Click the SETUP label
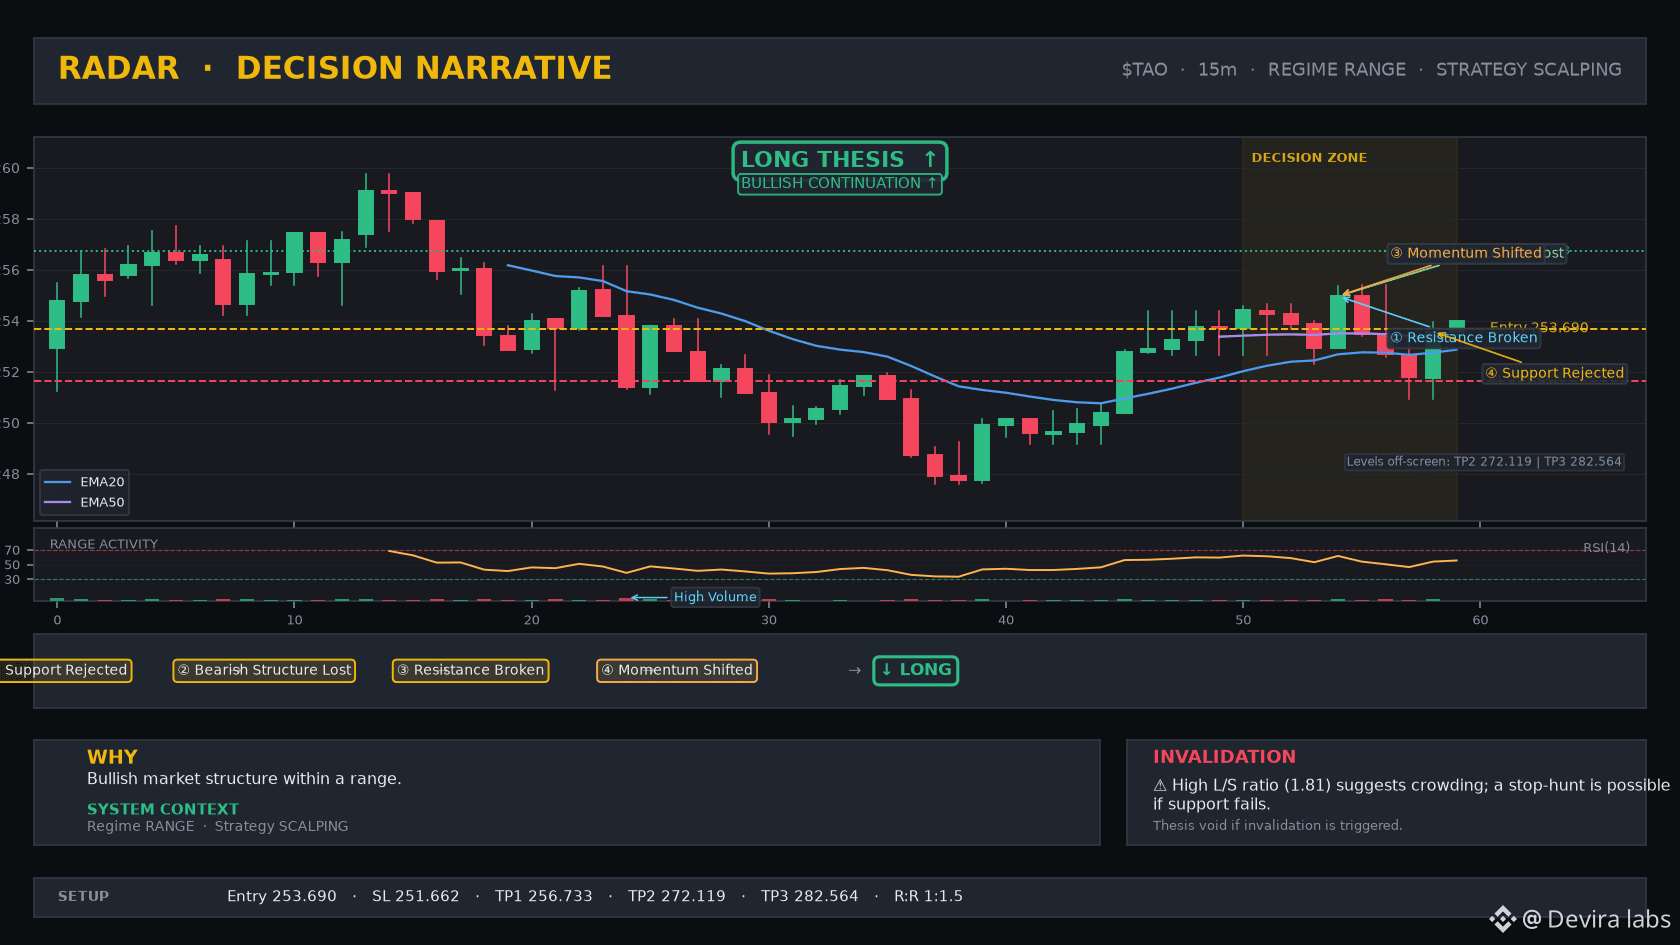The image size is (1680, 945). 83,896
